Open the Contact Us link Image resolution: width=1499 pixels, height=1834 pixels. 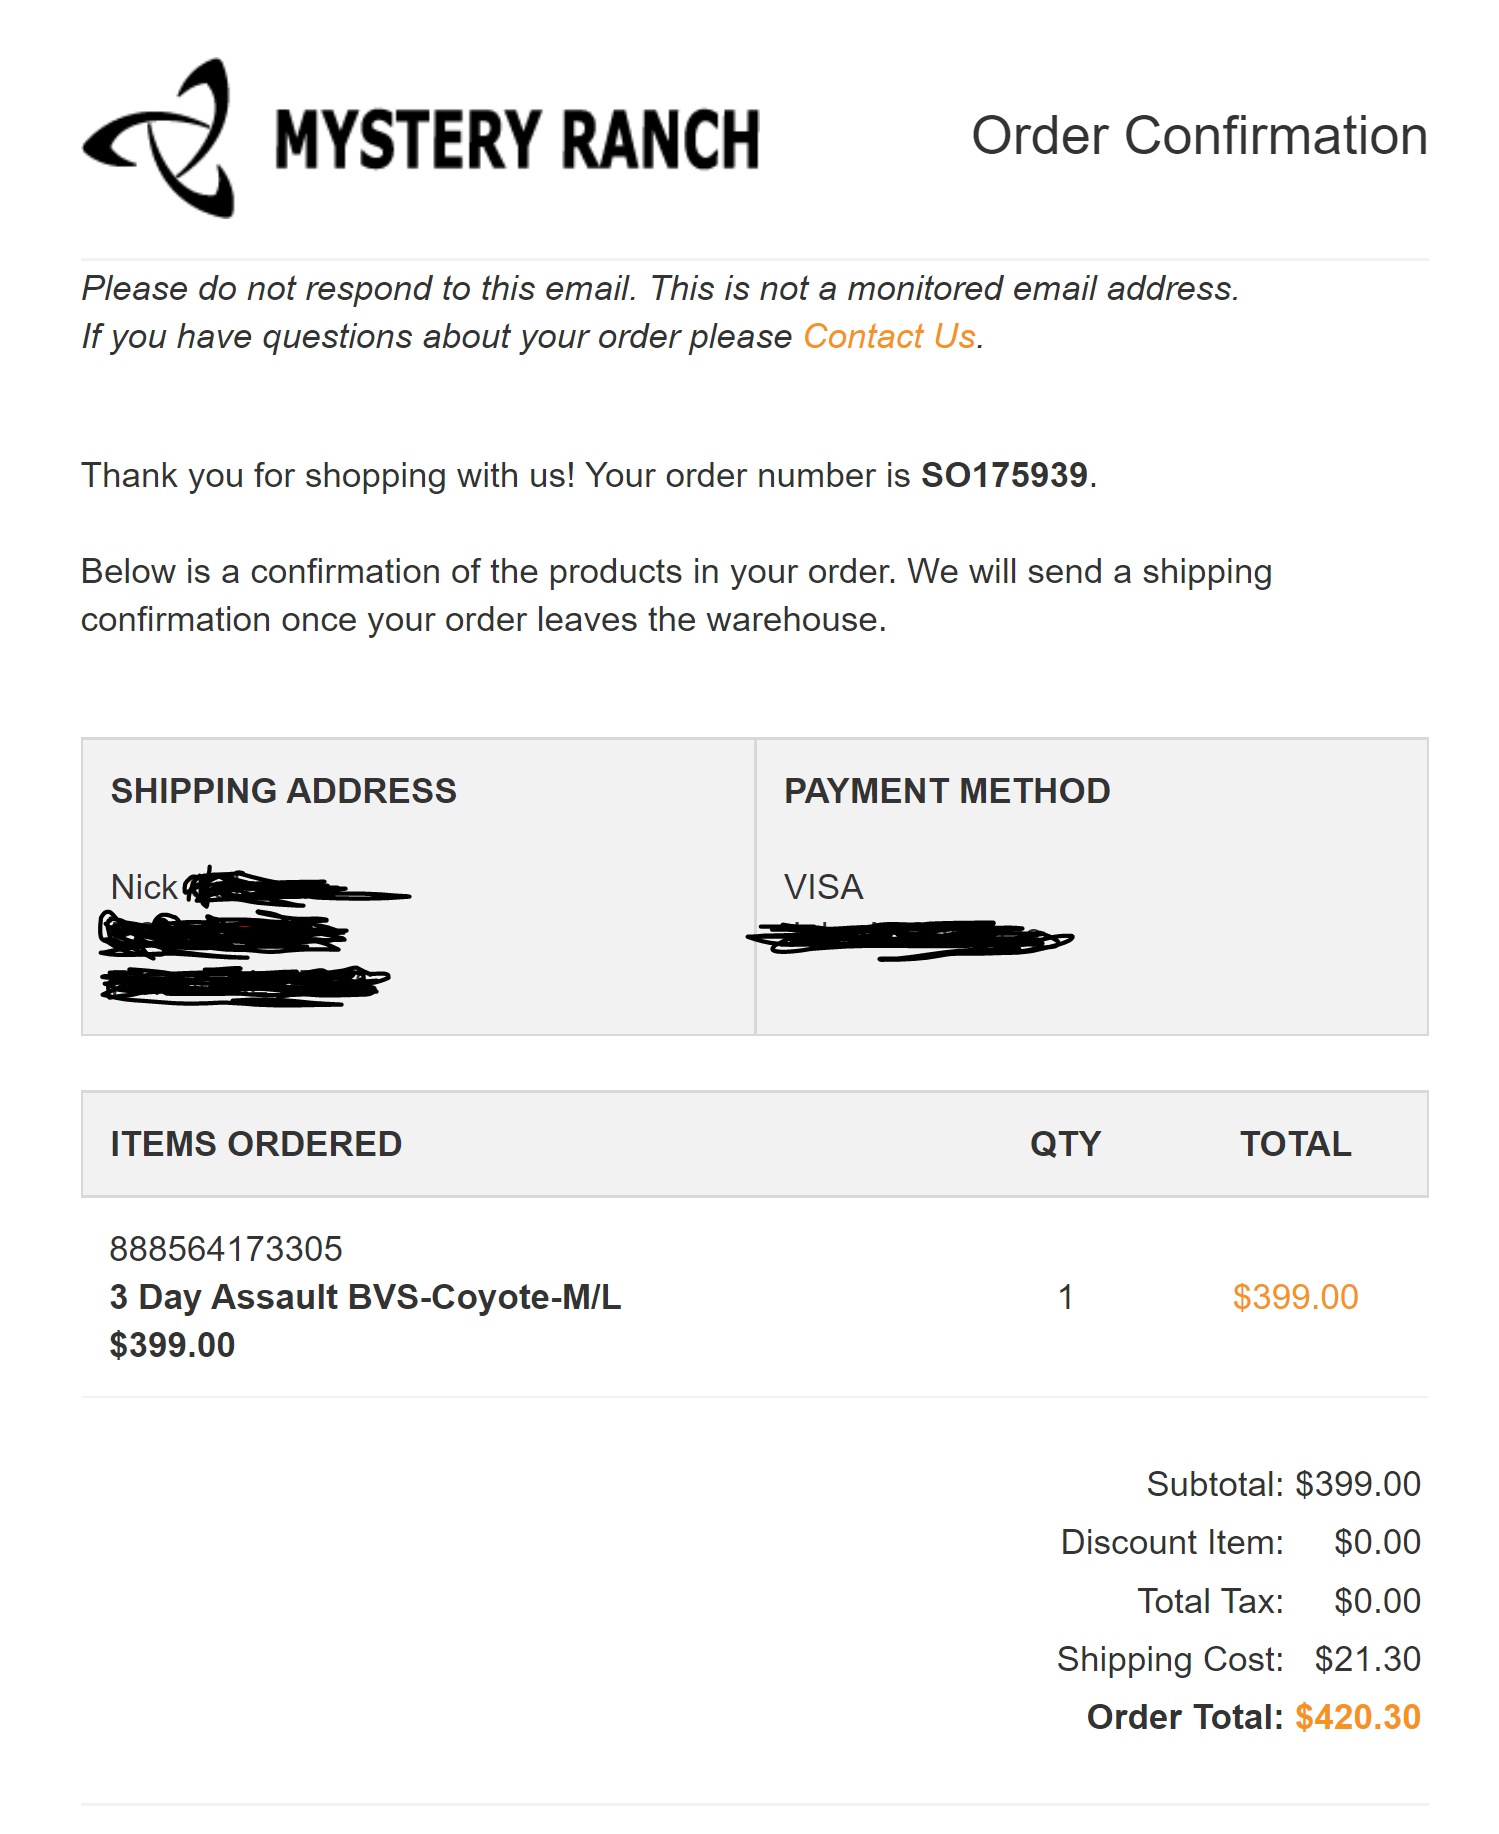(889, 337)
